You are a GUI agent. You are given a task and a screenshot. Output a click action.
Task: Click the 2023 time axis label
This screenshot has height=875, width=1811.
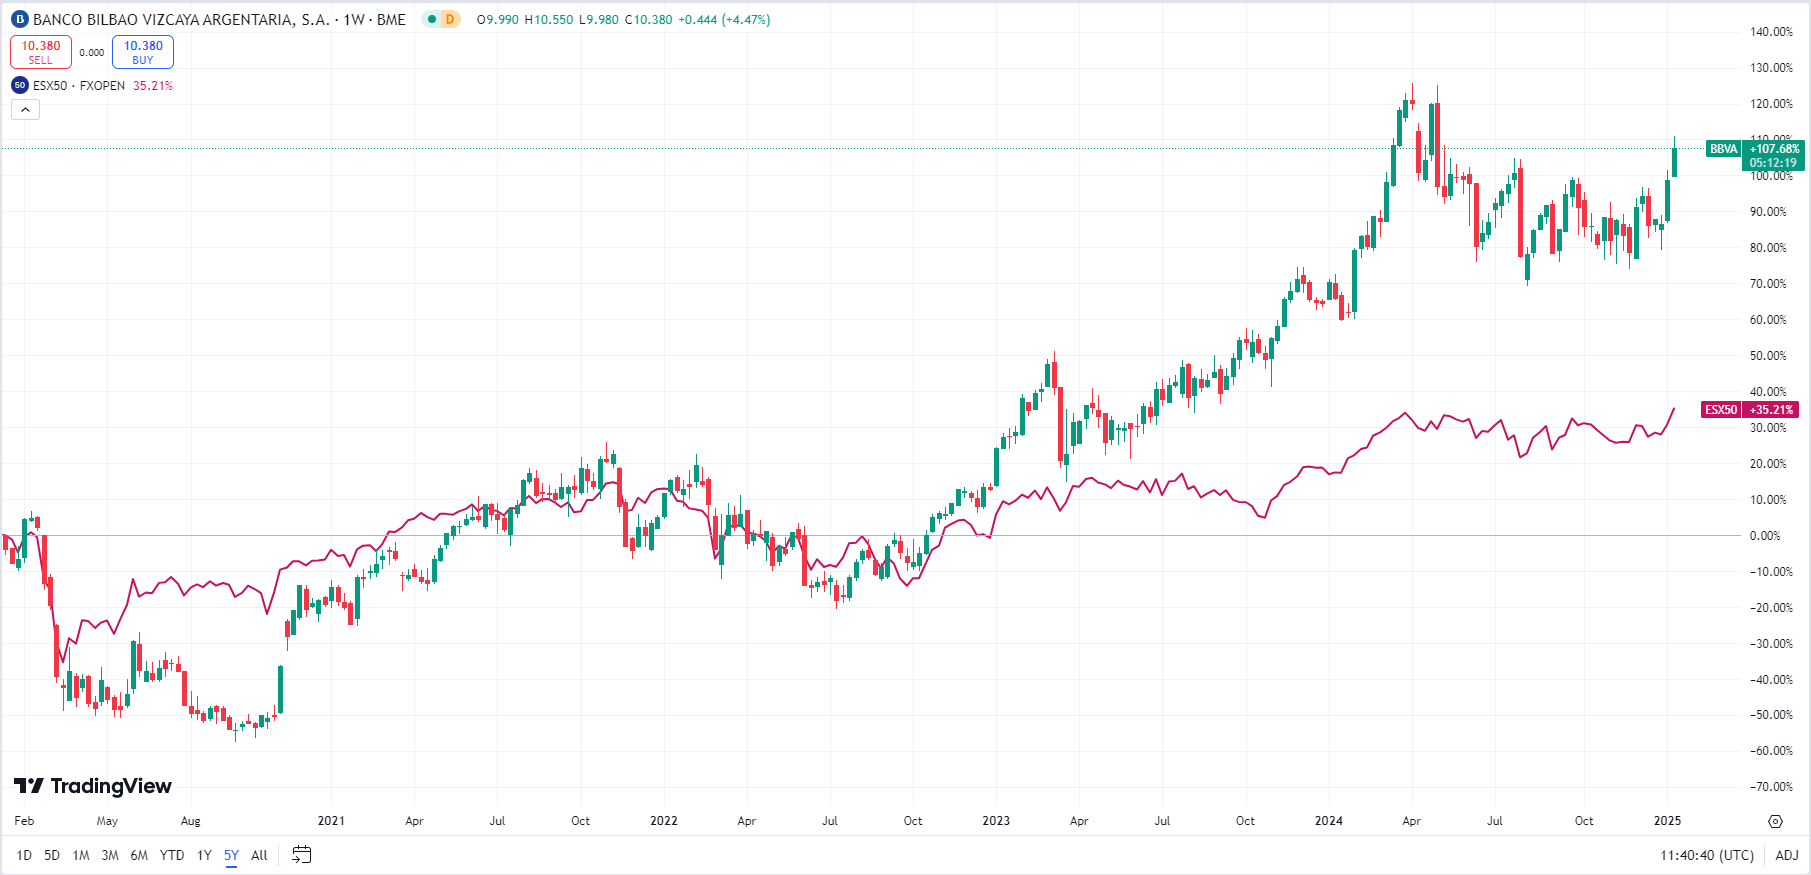point(996,821)
